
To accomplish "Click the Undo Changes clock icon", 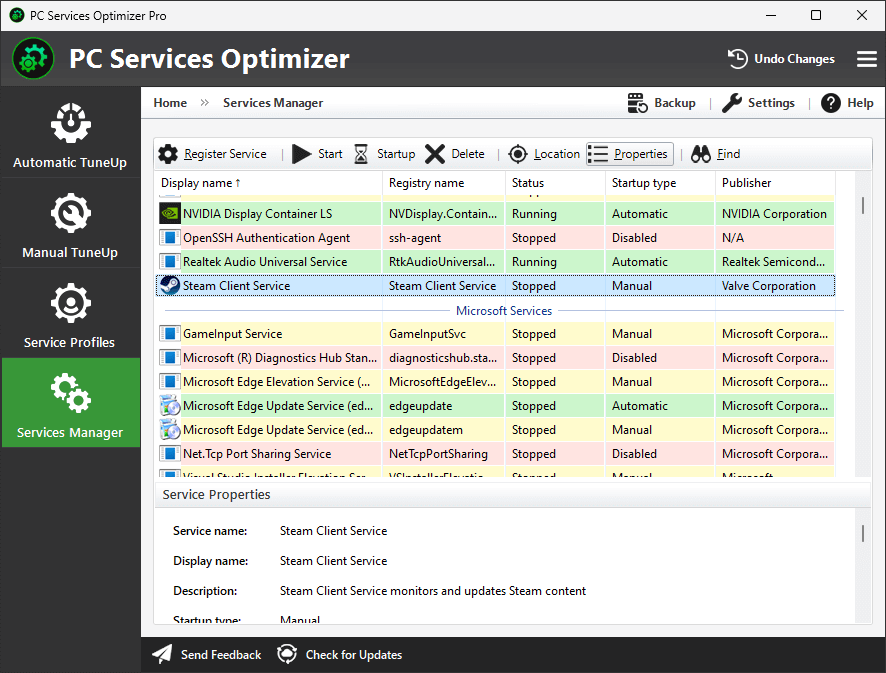I will tap(737, 59).
